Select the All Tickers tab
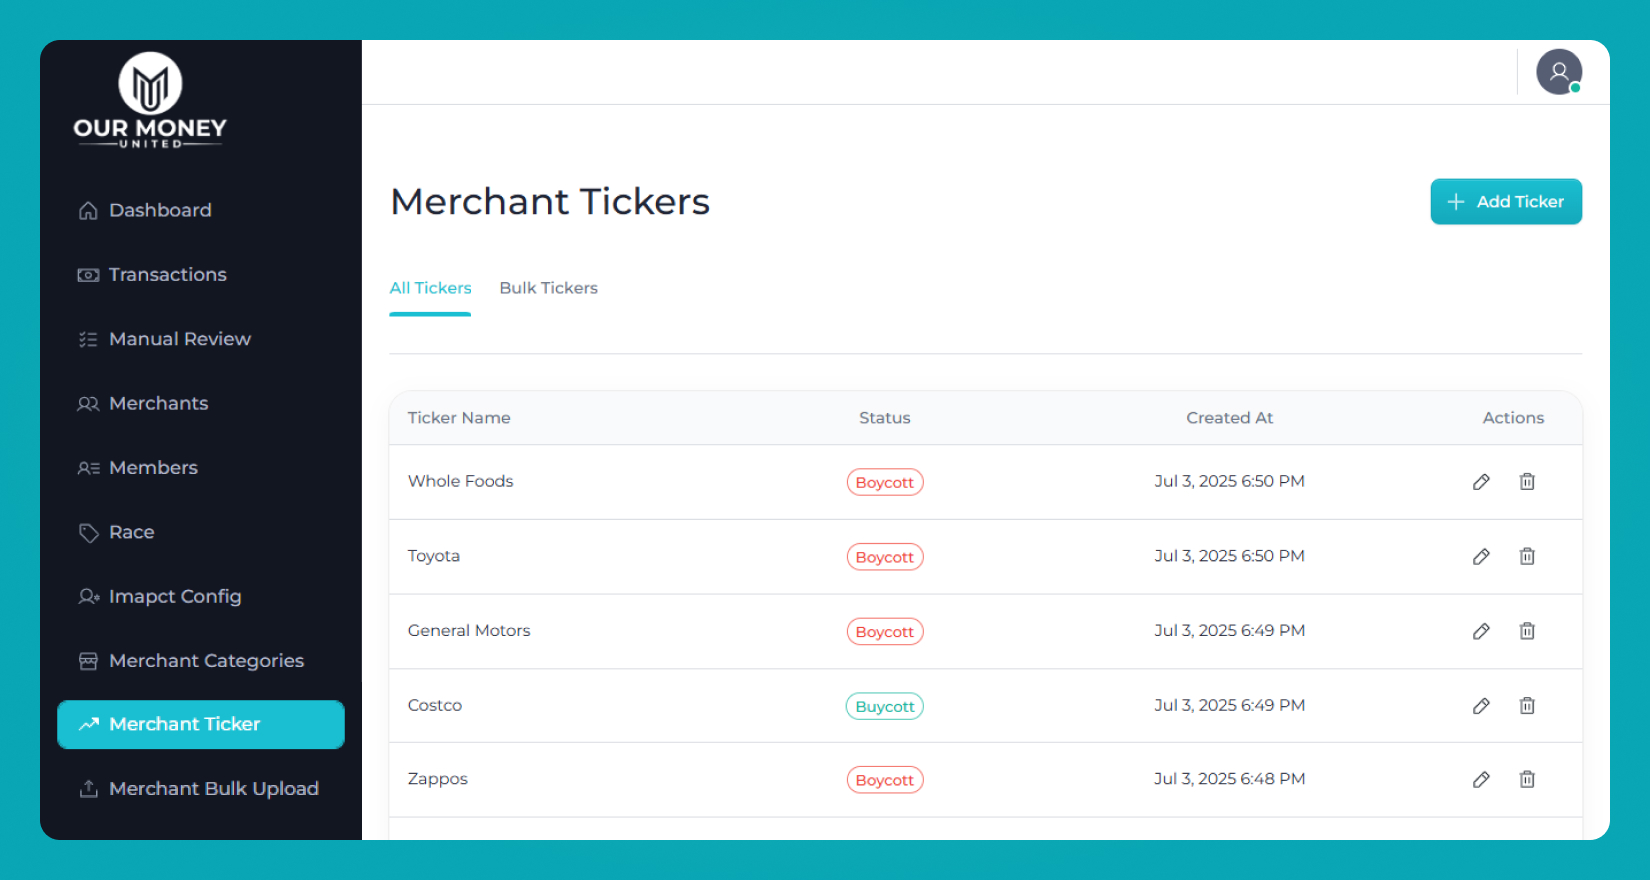This screenshot has width=1650, height=880. (430, 288)
